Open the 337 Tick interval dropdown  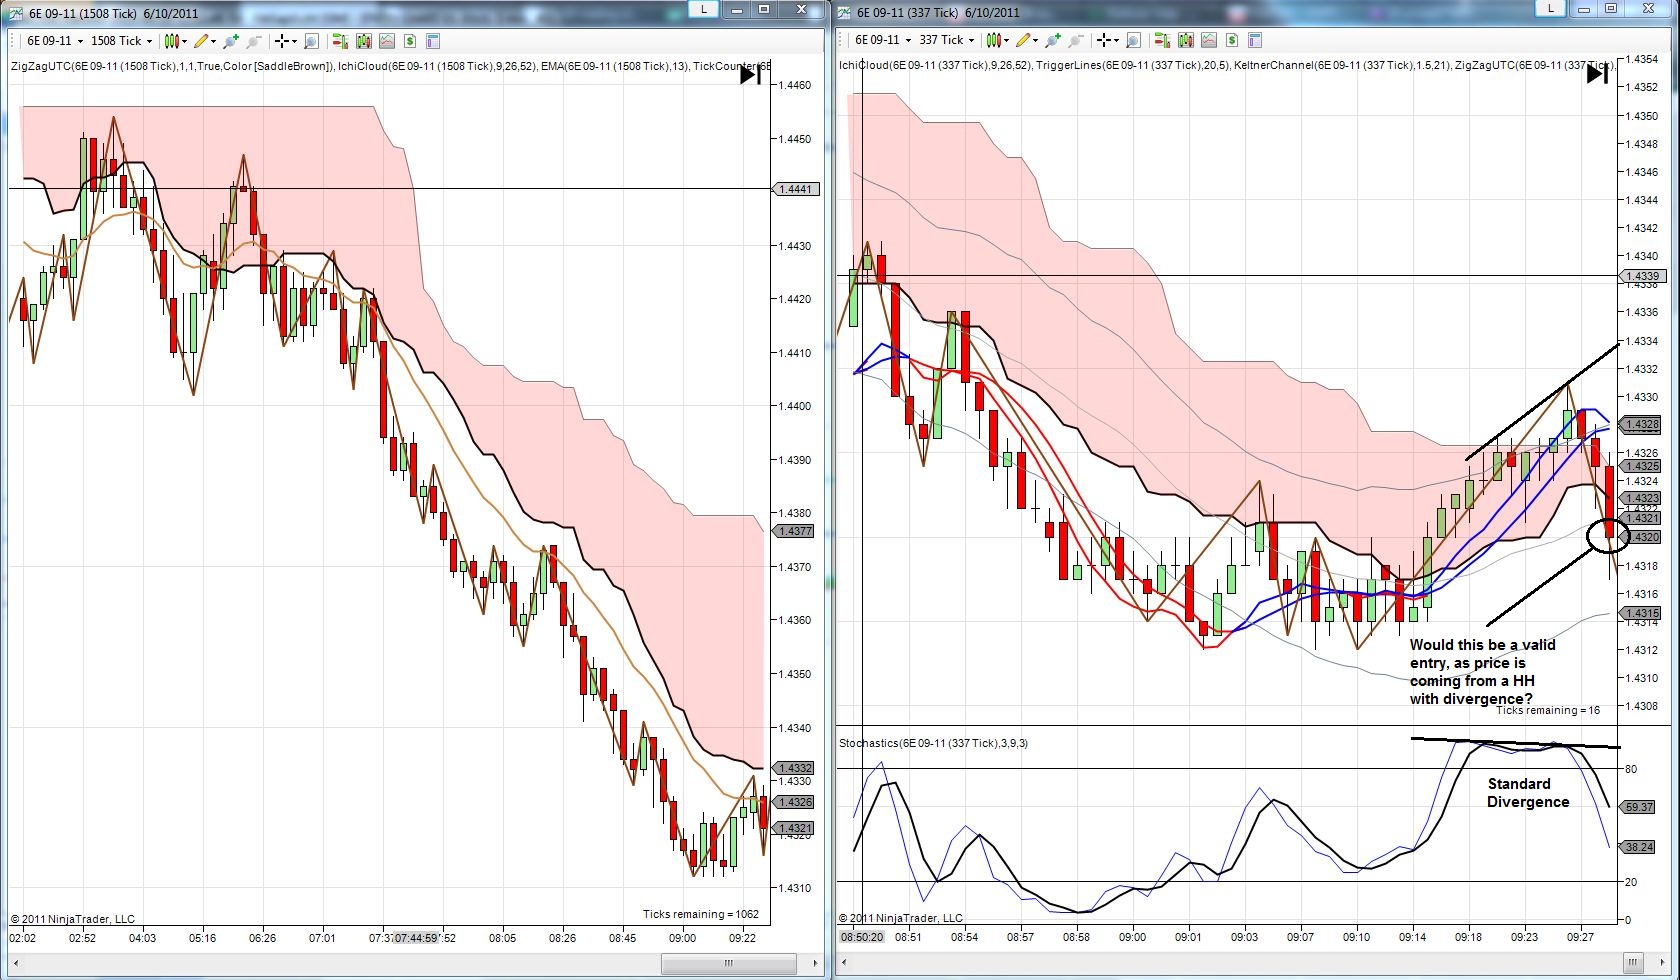pyautogui.click(x=946, y=40)
